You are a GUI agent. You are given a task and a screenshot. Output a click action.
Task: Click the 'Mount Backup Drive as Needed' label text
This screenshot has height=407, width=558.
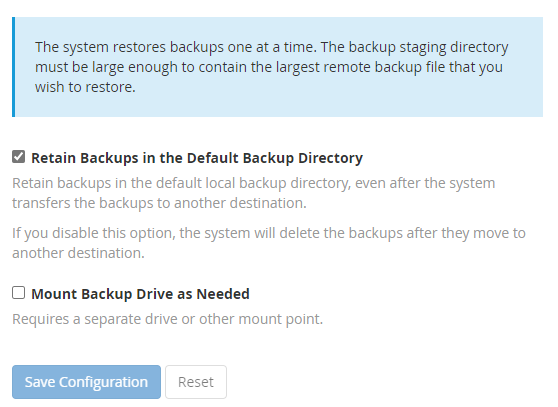(x=140, y=294)
